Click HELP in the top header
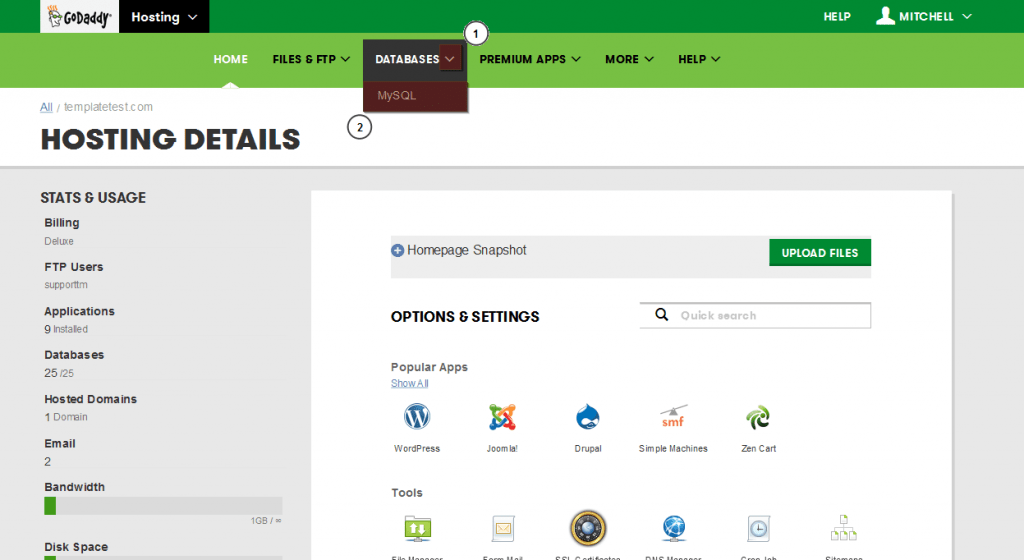 coord(837,17)
